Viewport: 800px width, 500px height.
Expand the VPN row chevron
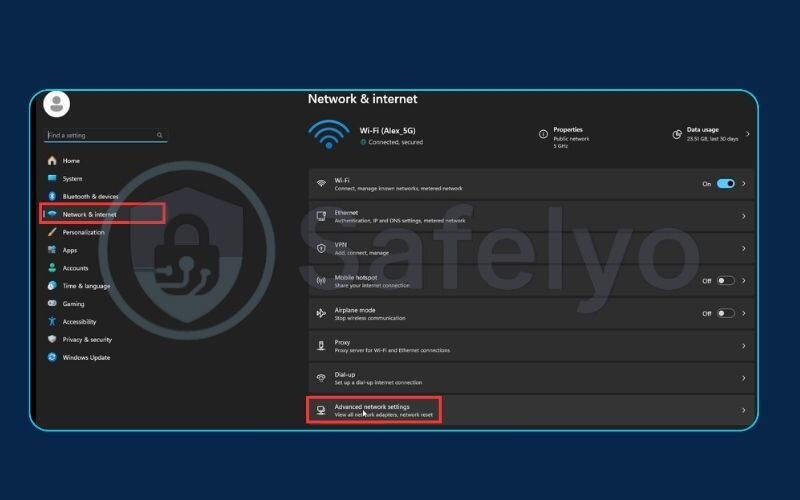(x=743, y=248)
